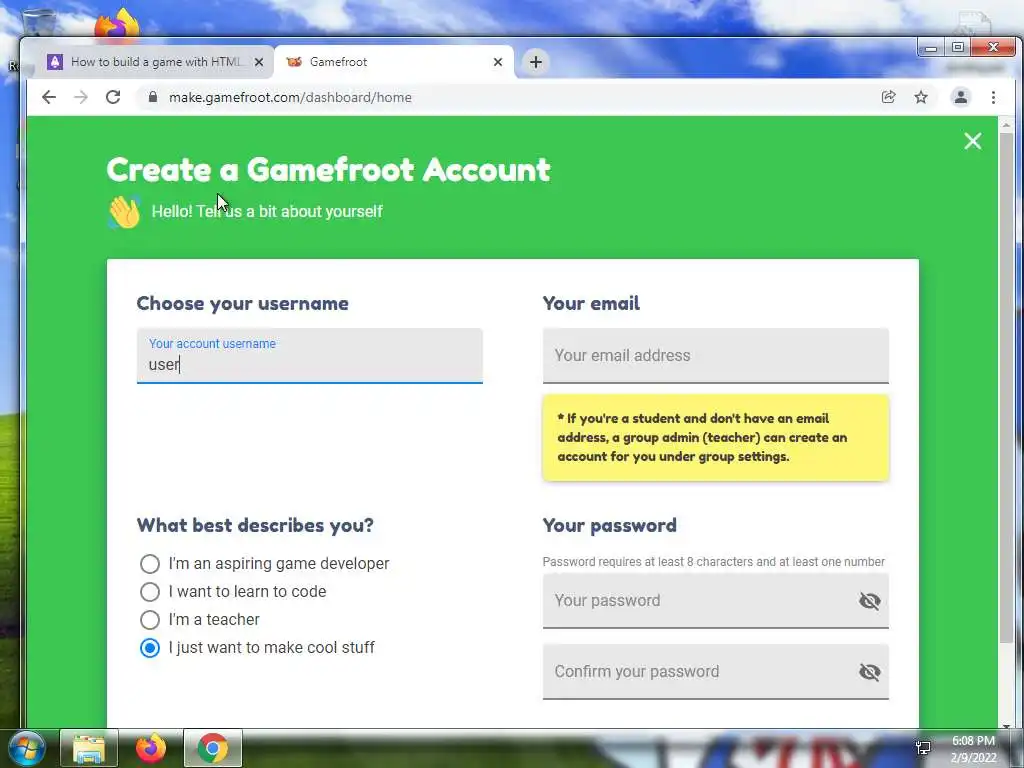Close the Gamefroot tab
The image size is (1024, 768).
[498, 62]
